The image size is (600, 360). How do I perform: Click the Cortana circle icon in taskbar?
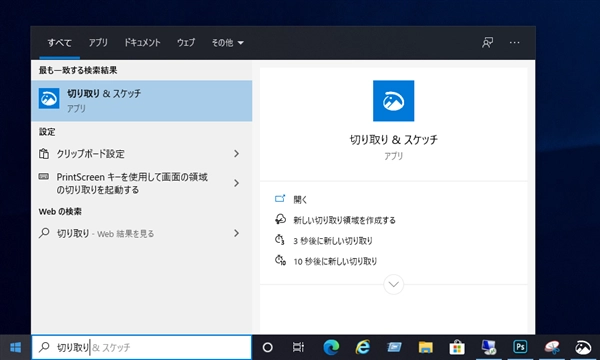pyautogui.click(x=267, y=347)
